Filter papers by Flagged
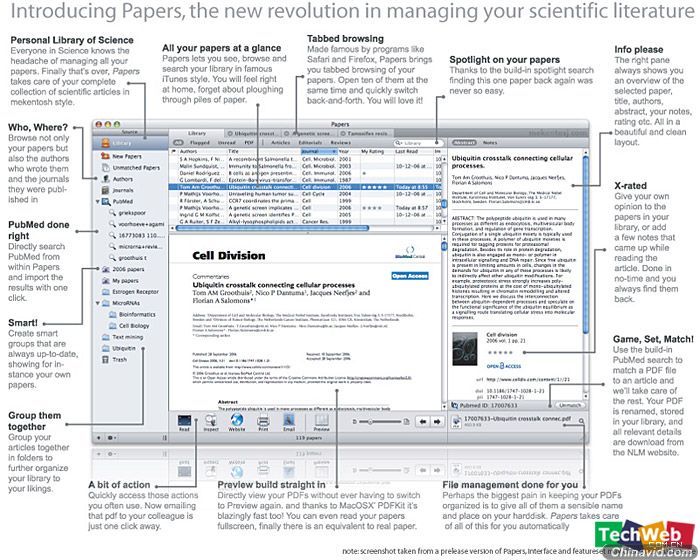This screenshot has height=560, width=700. (200, 142)
